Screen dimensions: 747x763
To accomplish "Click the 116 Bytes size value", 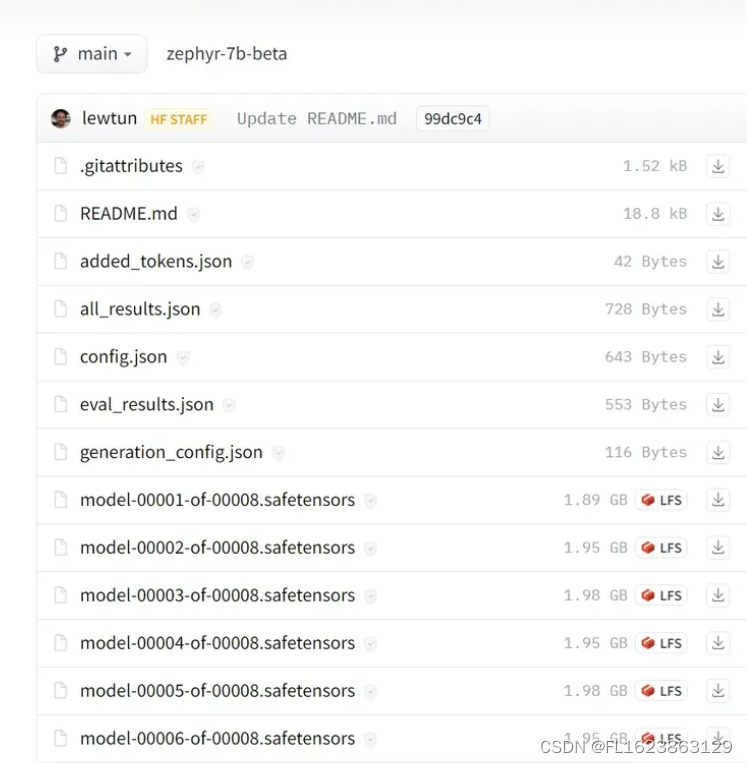I will [x=646, y=453].
